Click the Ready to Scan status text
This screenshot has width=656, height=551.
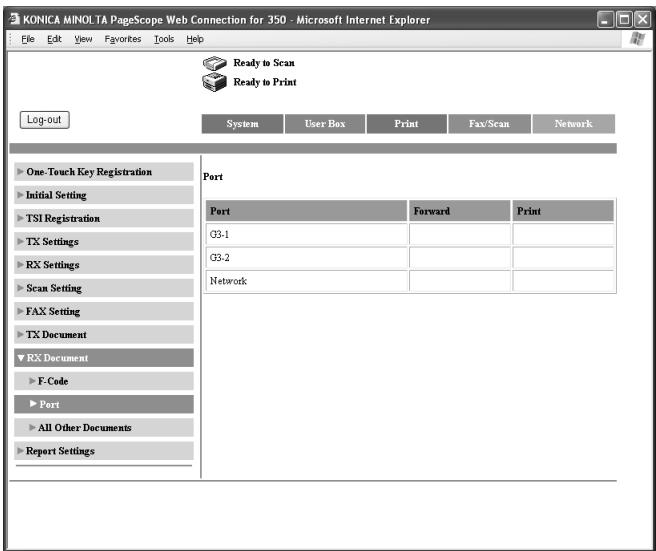click(x=264, y=63)
